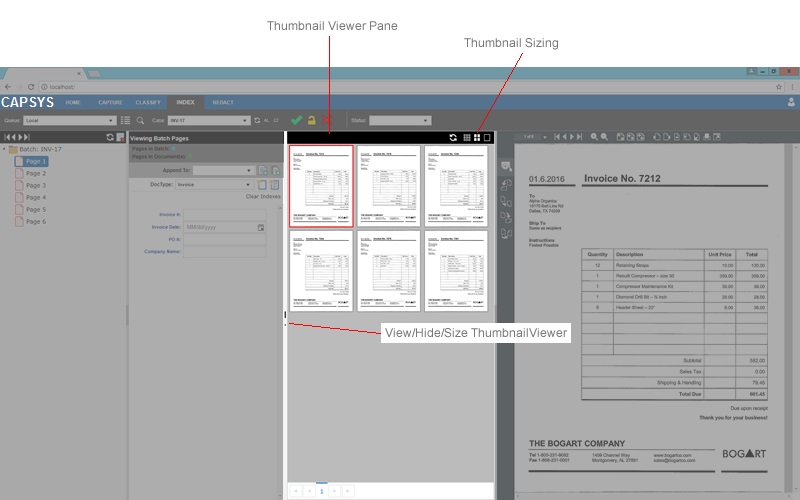
Task: Select Page 4 in the batch tree
Action: pos(36,198)
